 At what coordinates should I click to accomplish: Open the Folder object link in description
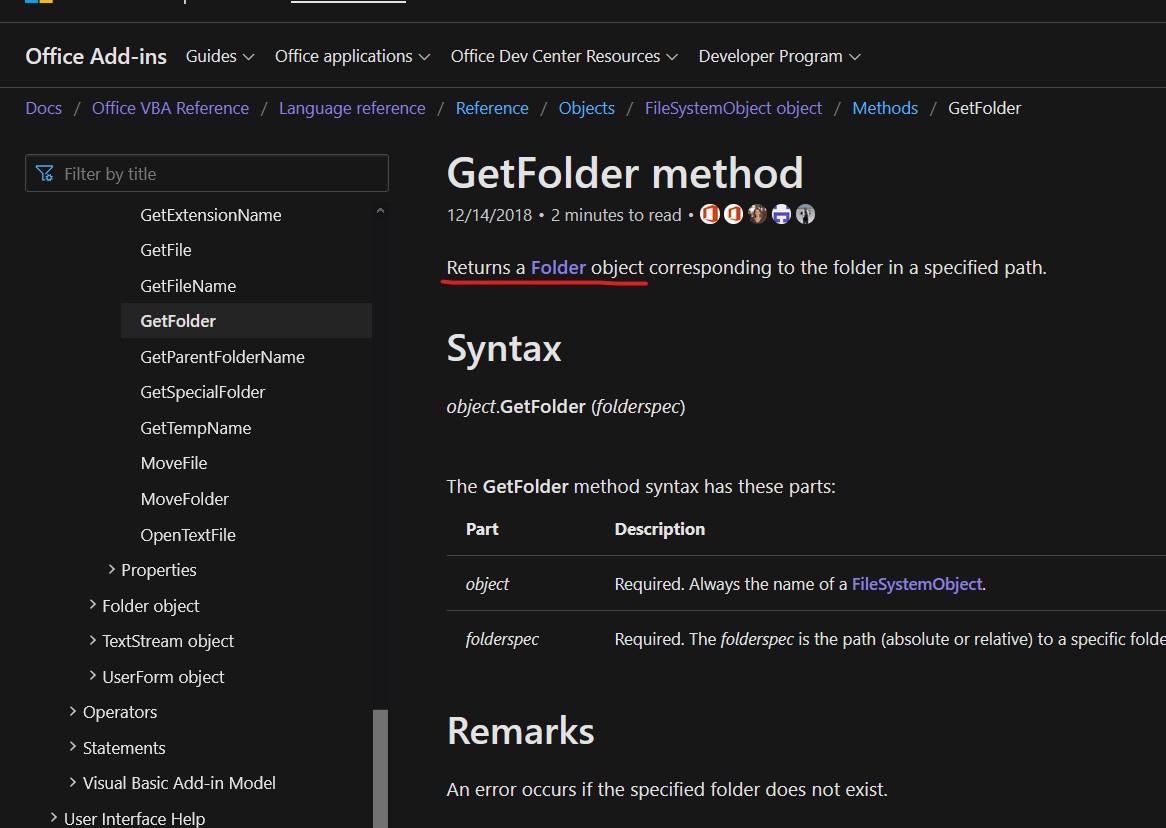pyautogui.click(x=558, y=268)
